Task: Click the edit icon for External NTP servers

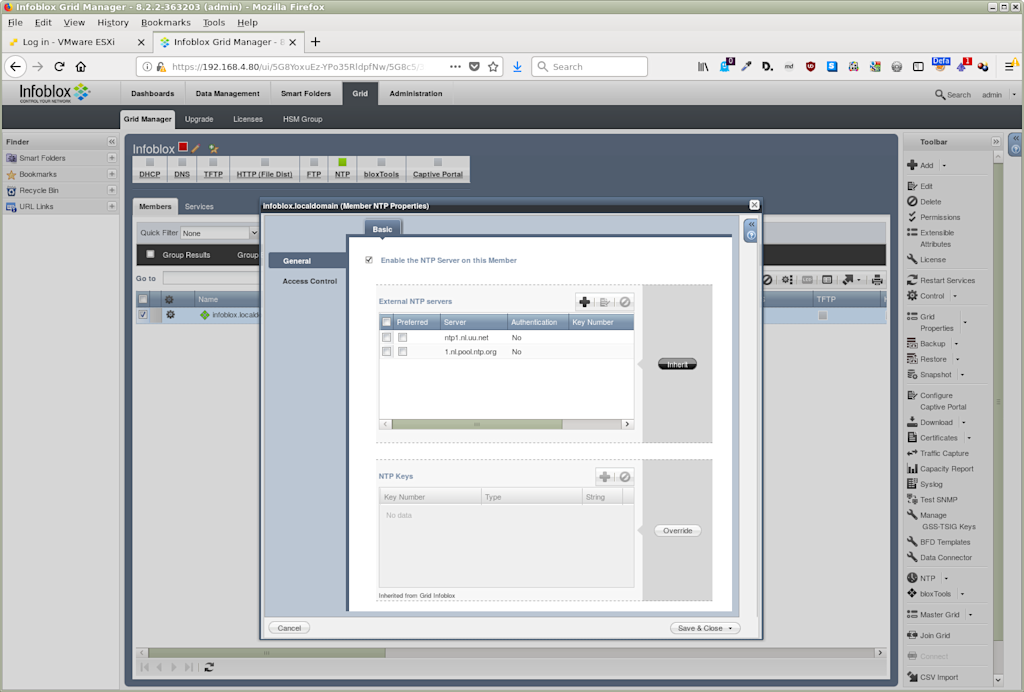Action: click(x=605, y=302)
